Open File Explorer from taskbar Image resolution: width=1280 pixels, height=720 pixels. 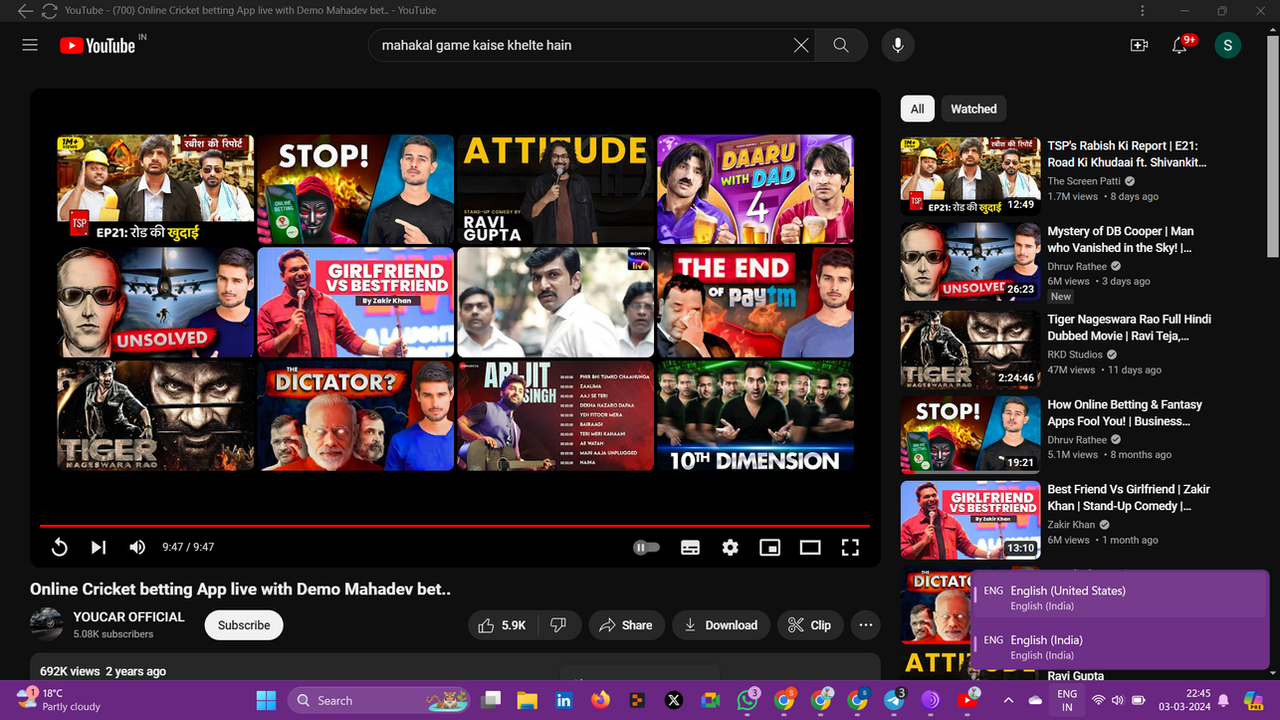point(526,700)
